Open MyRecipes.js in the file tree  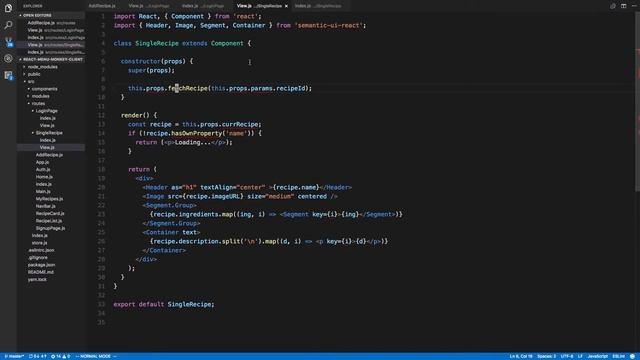pyautogui.click(x=49, y=199)
